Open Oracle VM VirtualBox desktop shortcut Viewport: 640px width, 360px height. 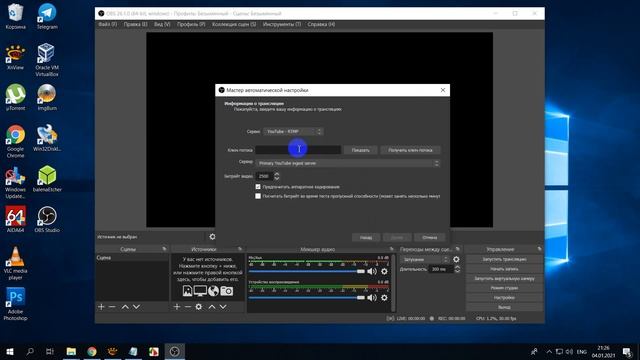pyautogui.click(x=47, y=60)
